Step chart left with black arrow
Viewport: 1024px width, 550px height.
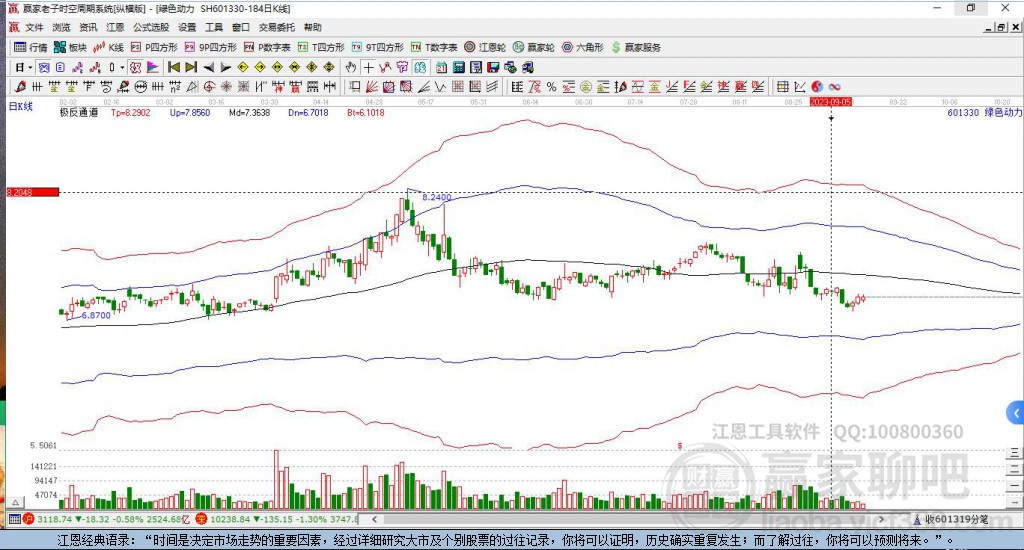click(208, 67)
